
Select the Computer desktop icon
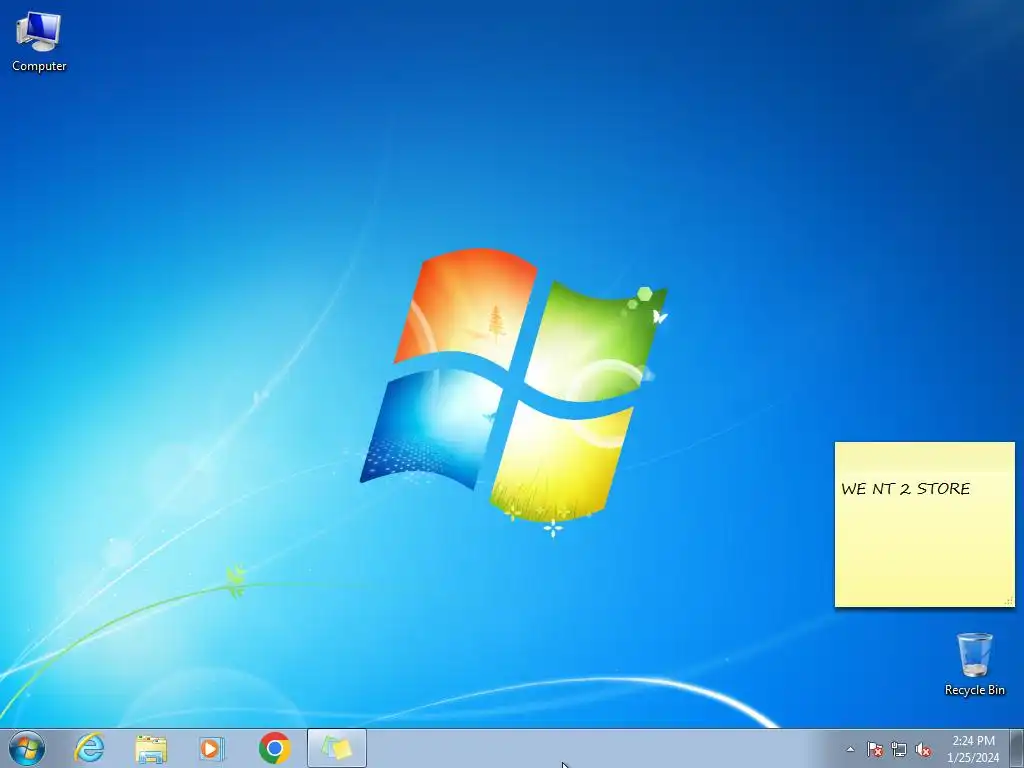point(39,41)
